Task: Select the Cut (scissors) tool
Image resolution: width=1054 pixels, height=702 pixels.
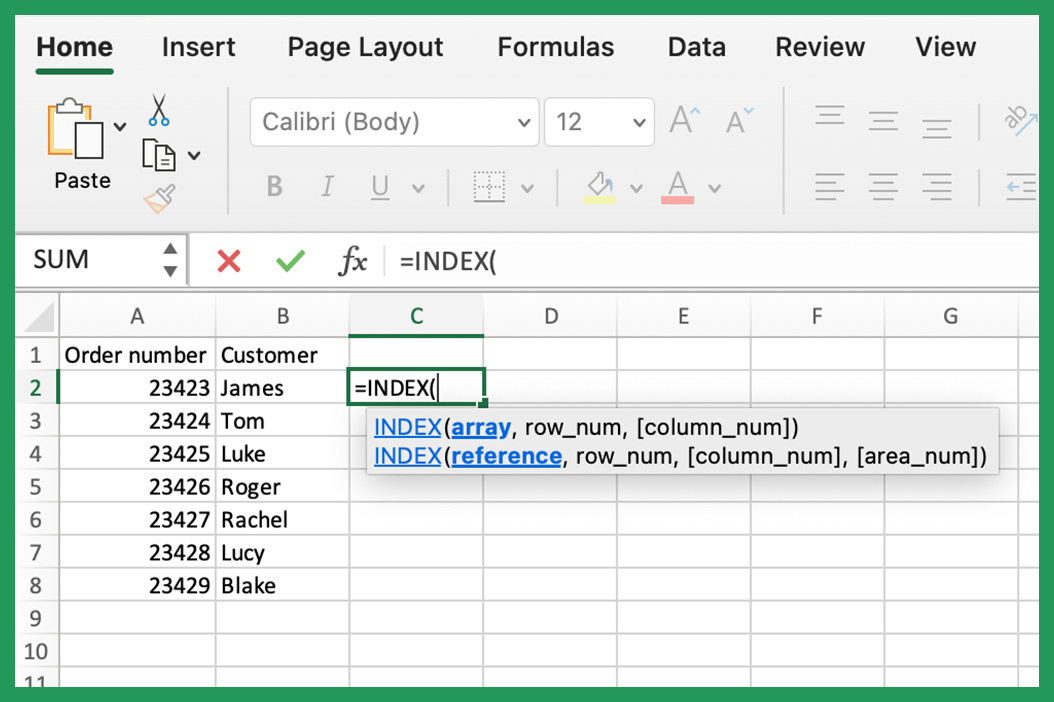Action: [x=157, y=110]
